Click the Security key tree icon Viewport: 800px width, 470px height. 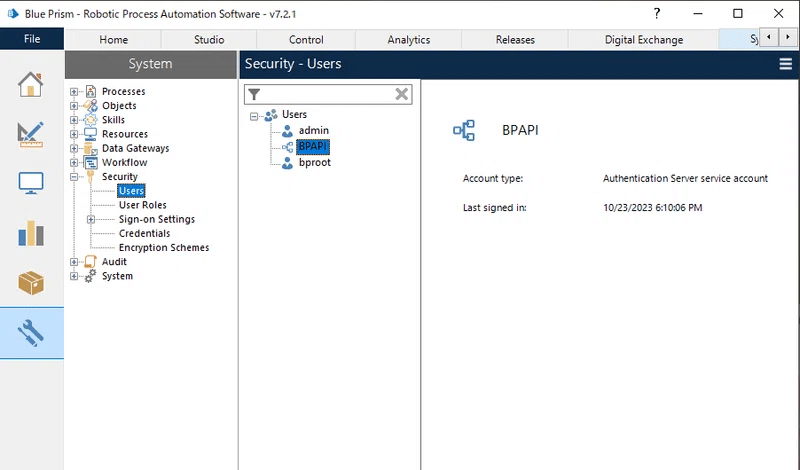[91, 177]
